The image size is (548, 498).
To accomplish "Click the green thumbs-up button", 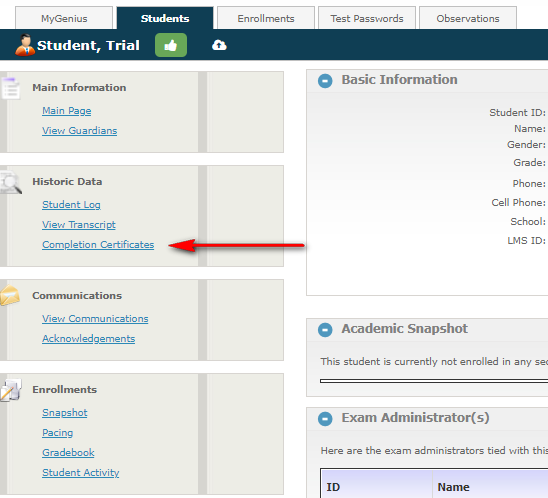I will click(x=171, y=45).
